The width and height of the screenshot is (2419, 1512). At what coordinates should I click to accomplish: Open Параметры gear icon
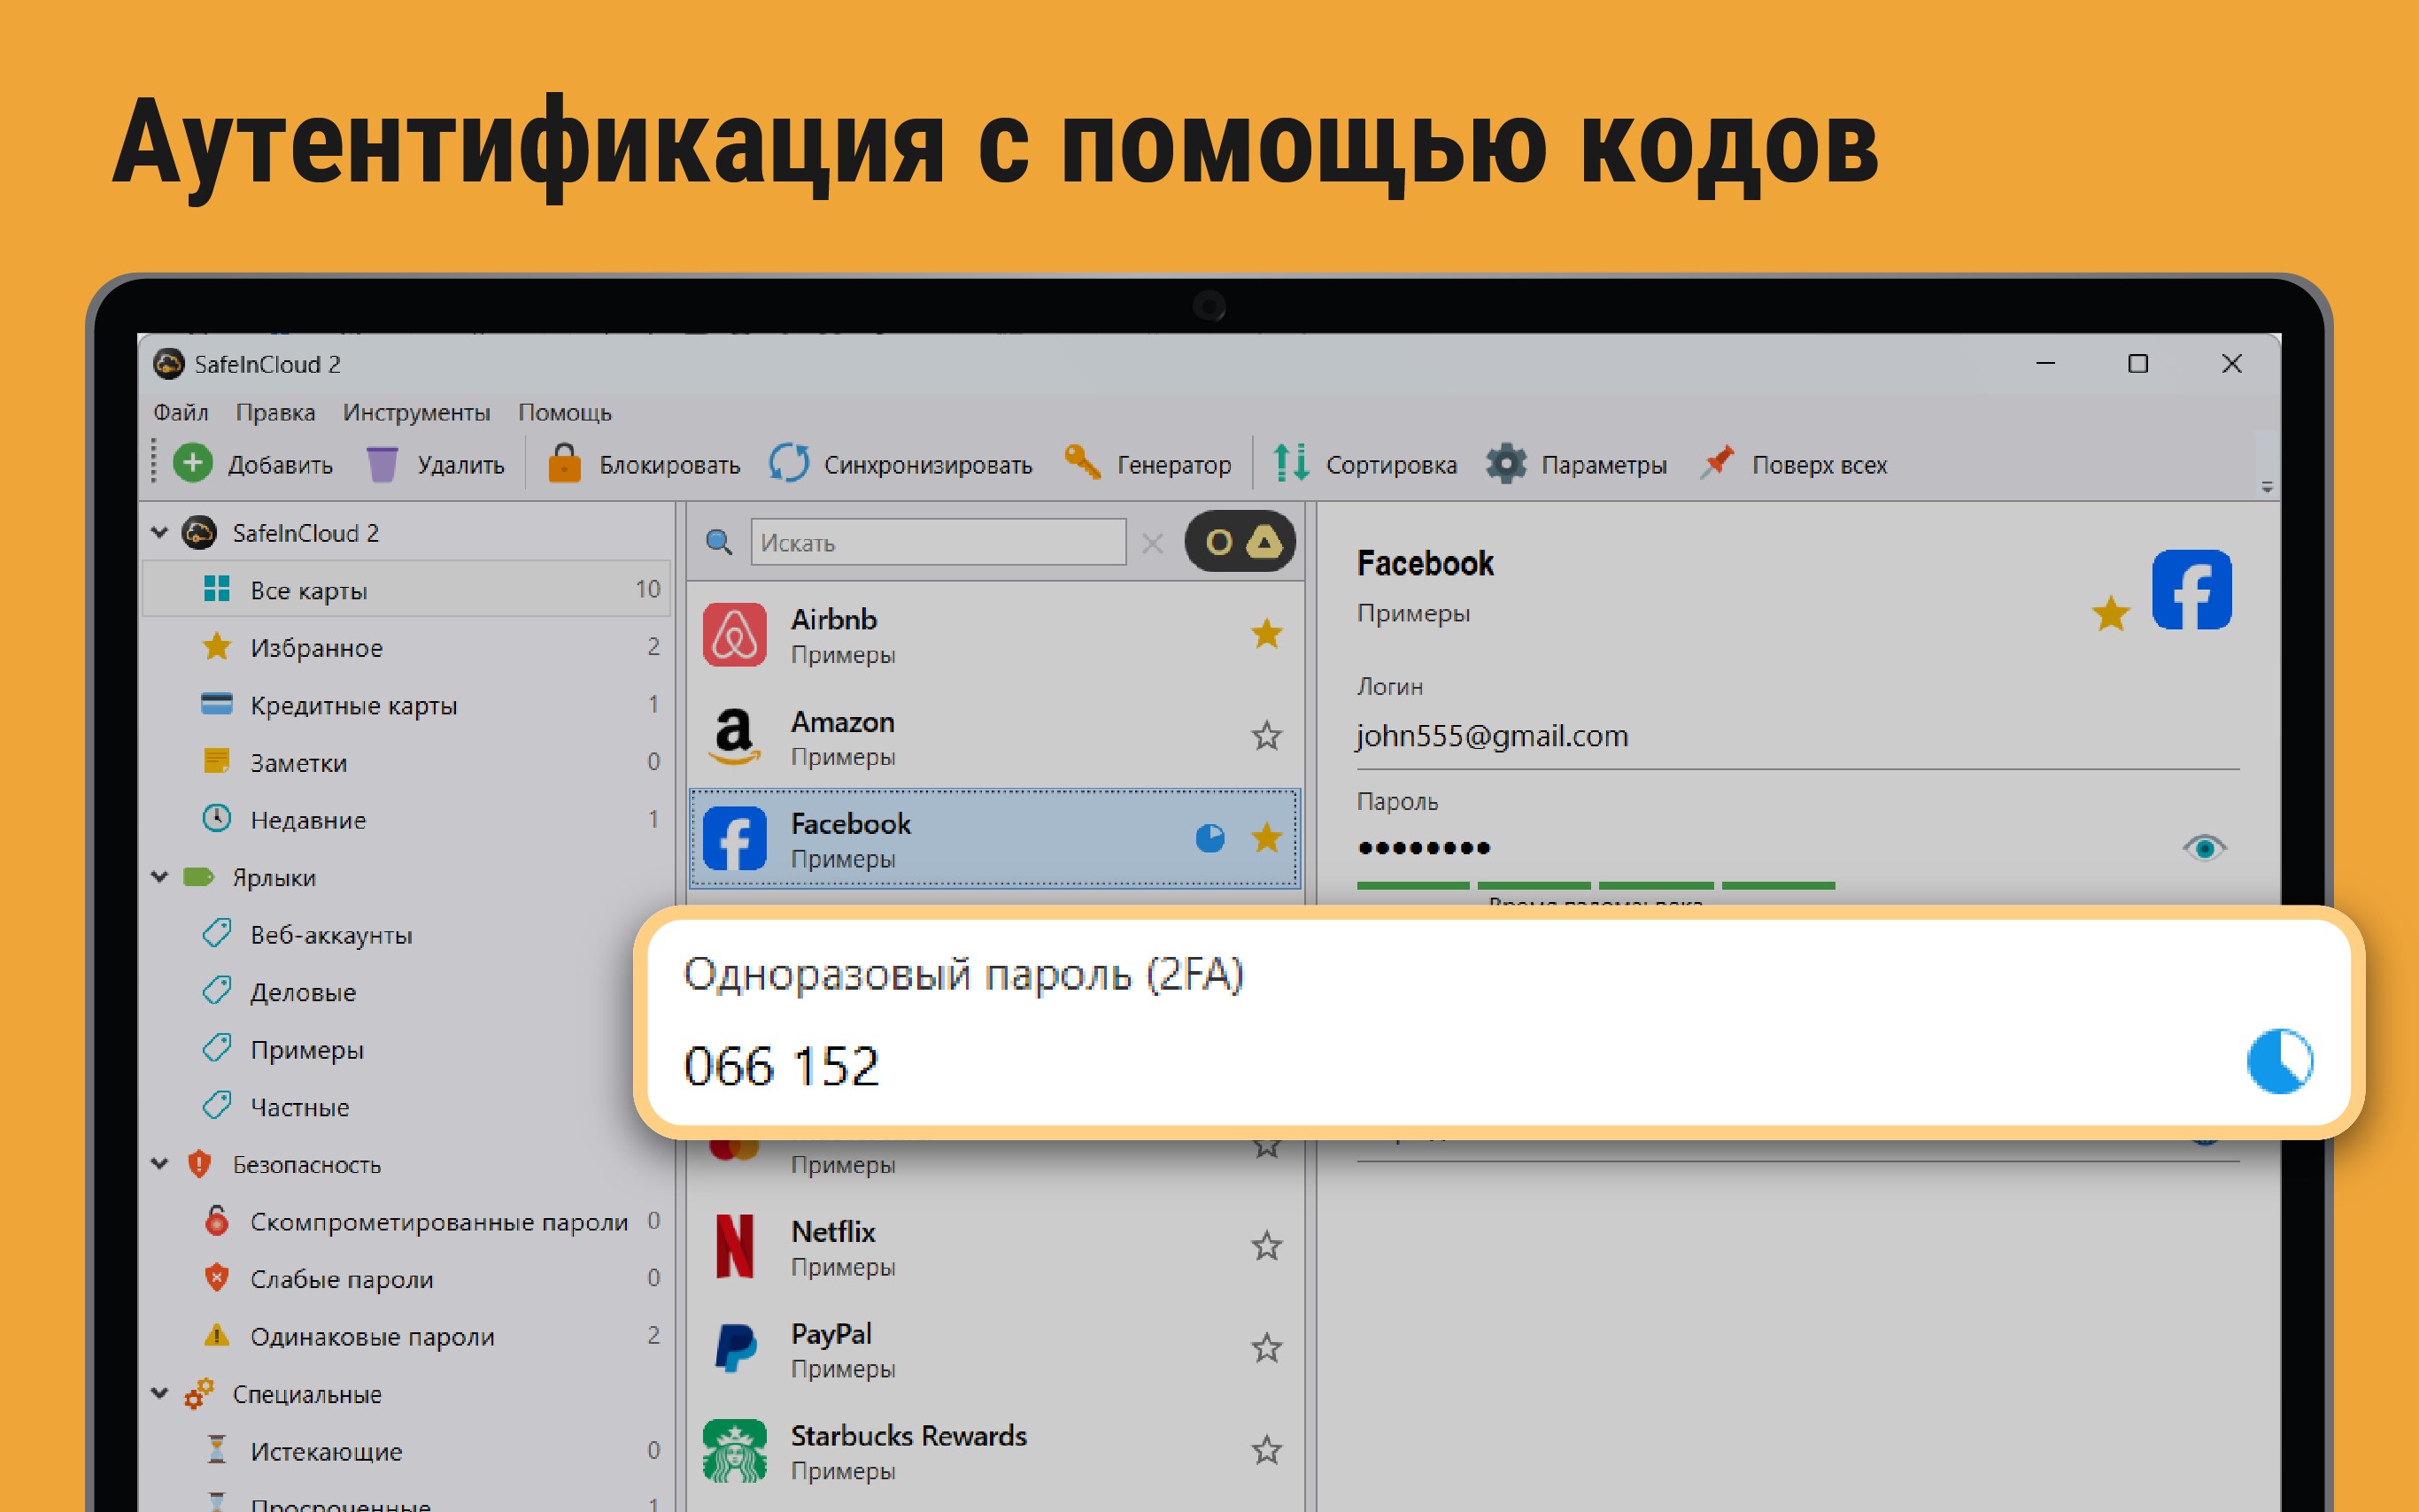[1506, 464]
